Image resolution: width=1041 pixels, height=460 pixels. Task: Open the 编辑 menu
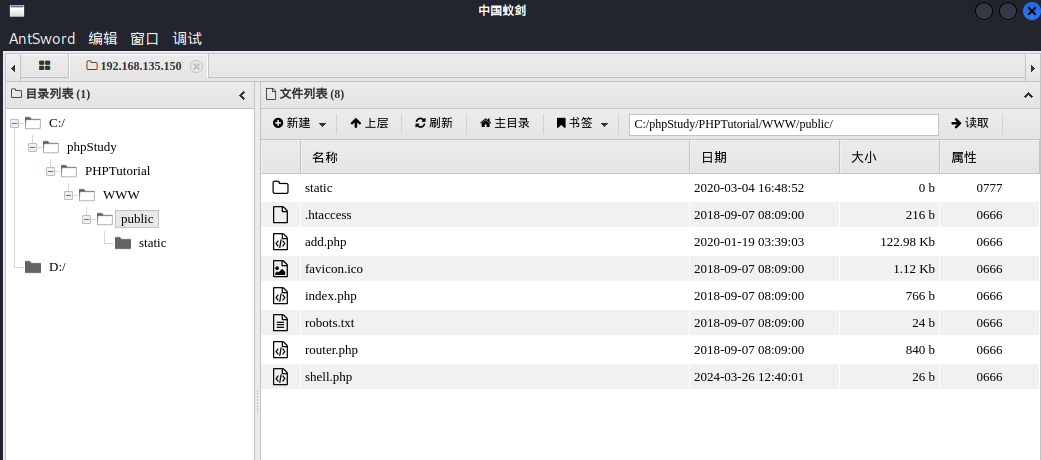coord(103,38)
